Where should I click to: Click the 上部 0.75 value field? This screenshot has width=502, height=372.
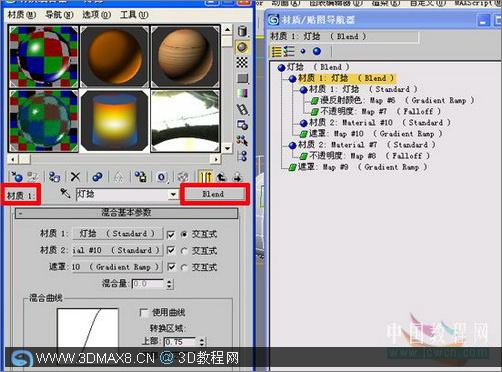tap(180, 342)
